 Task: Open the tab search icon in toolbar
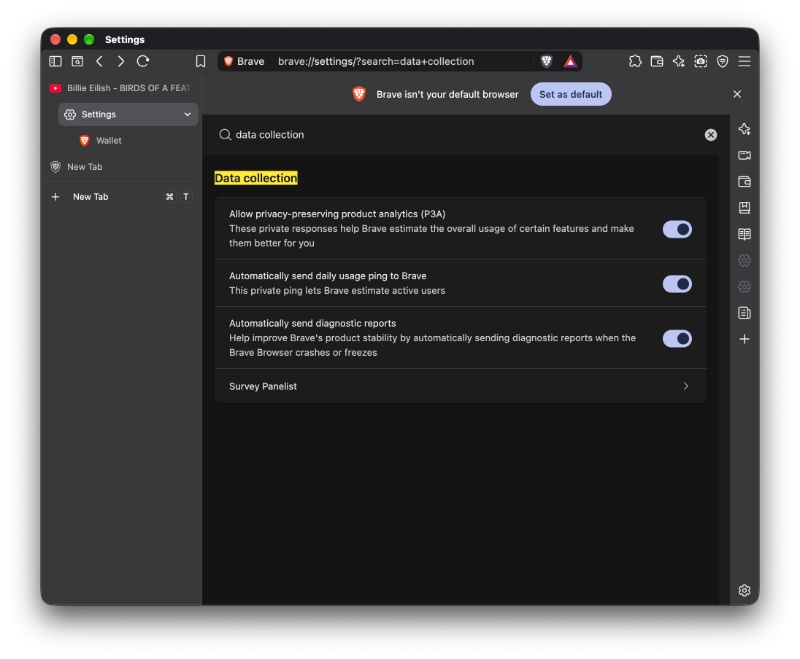click(x=77, y=61)
